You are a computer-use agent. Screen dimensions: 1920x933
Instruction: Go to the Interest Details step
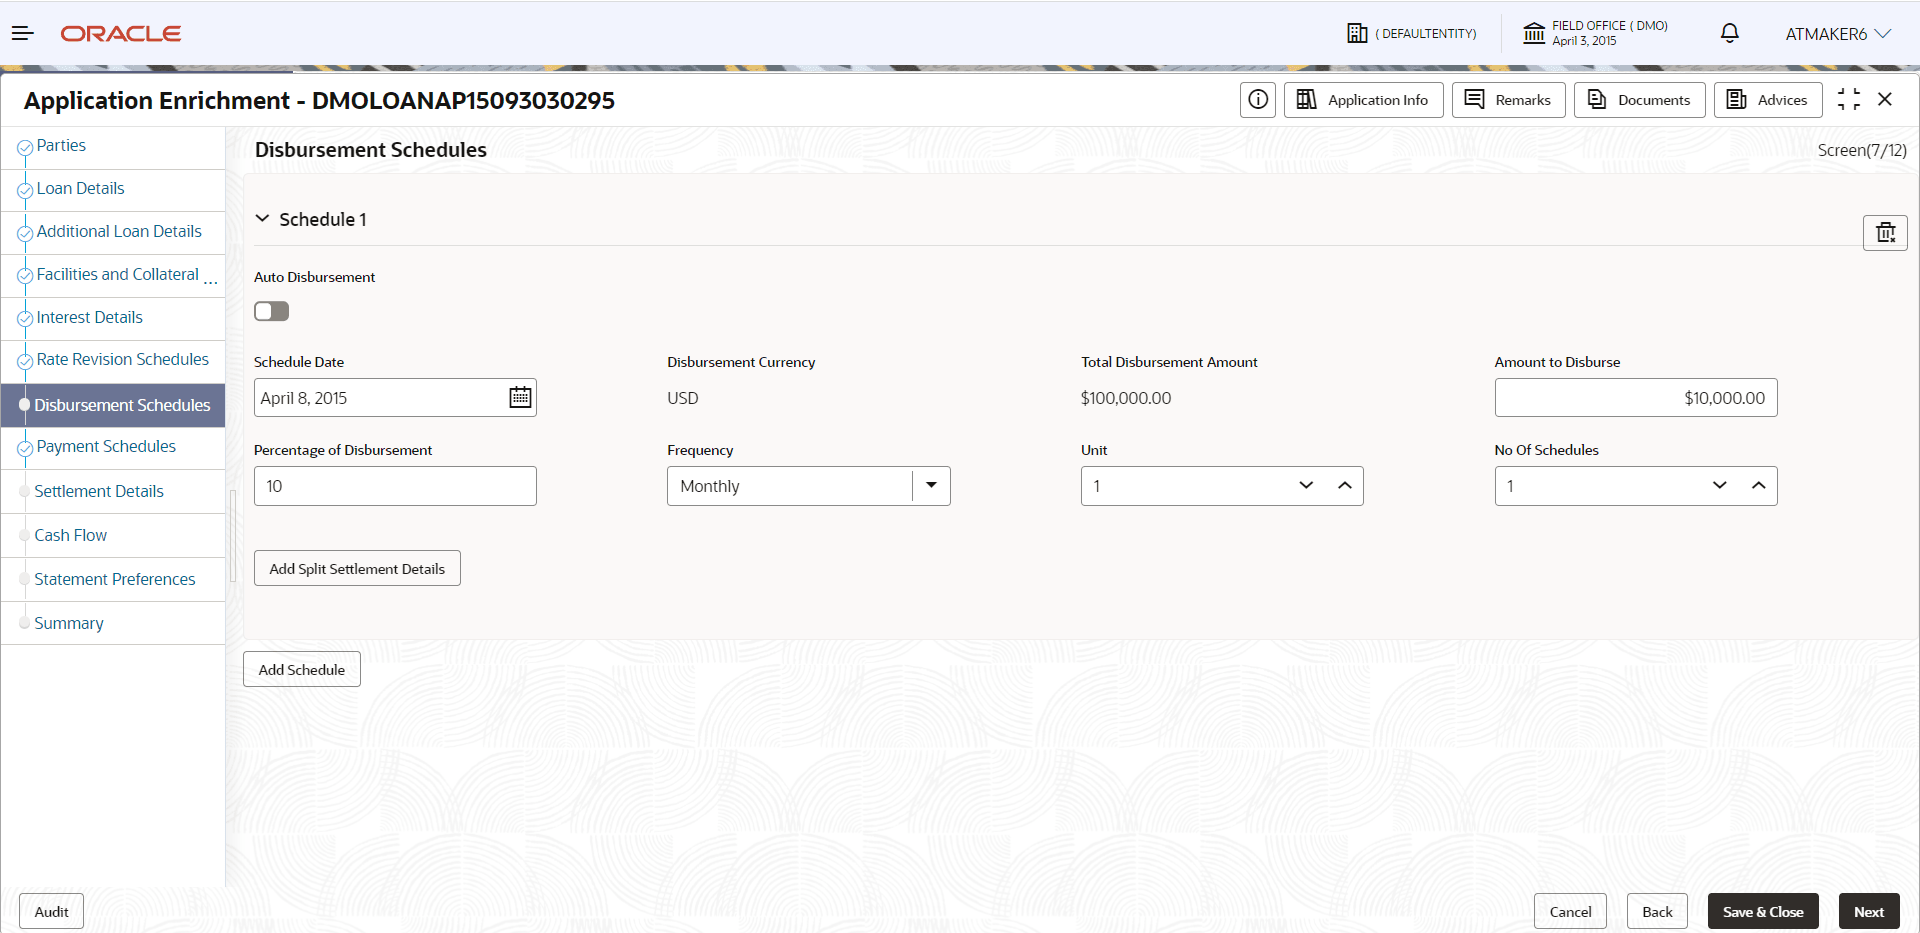point(90,318)
